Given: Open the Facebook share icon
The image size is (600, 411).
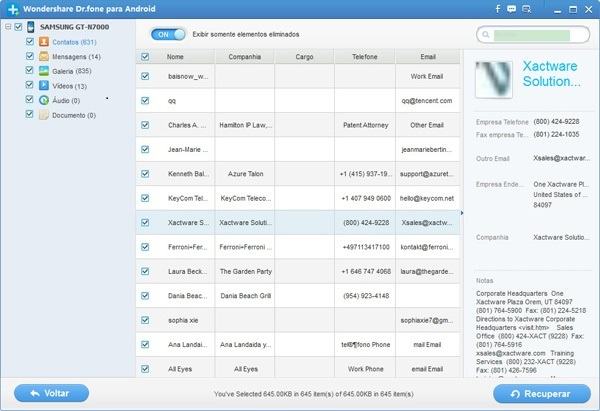Looking at the screenshot, I should 497,9.
